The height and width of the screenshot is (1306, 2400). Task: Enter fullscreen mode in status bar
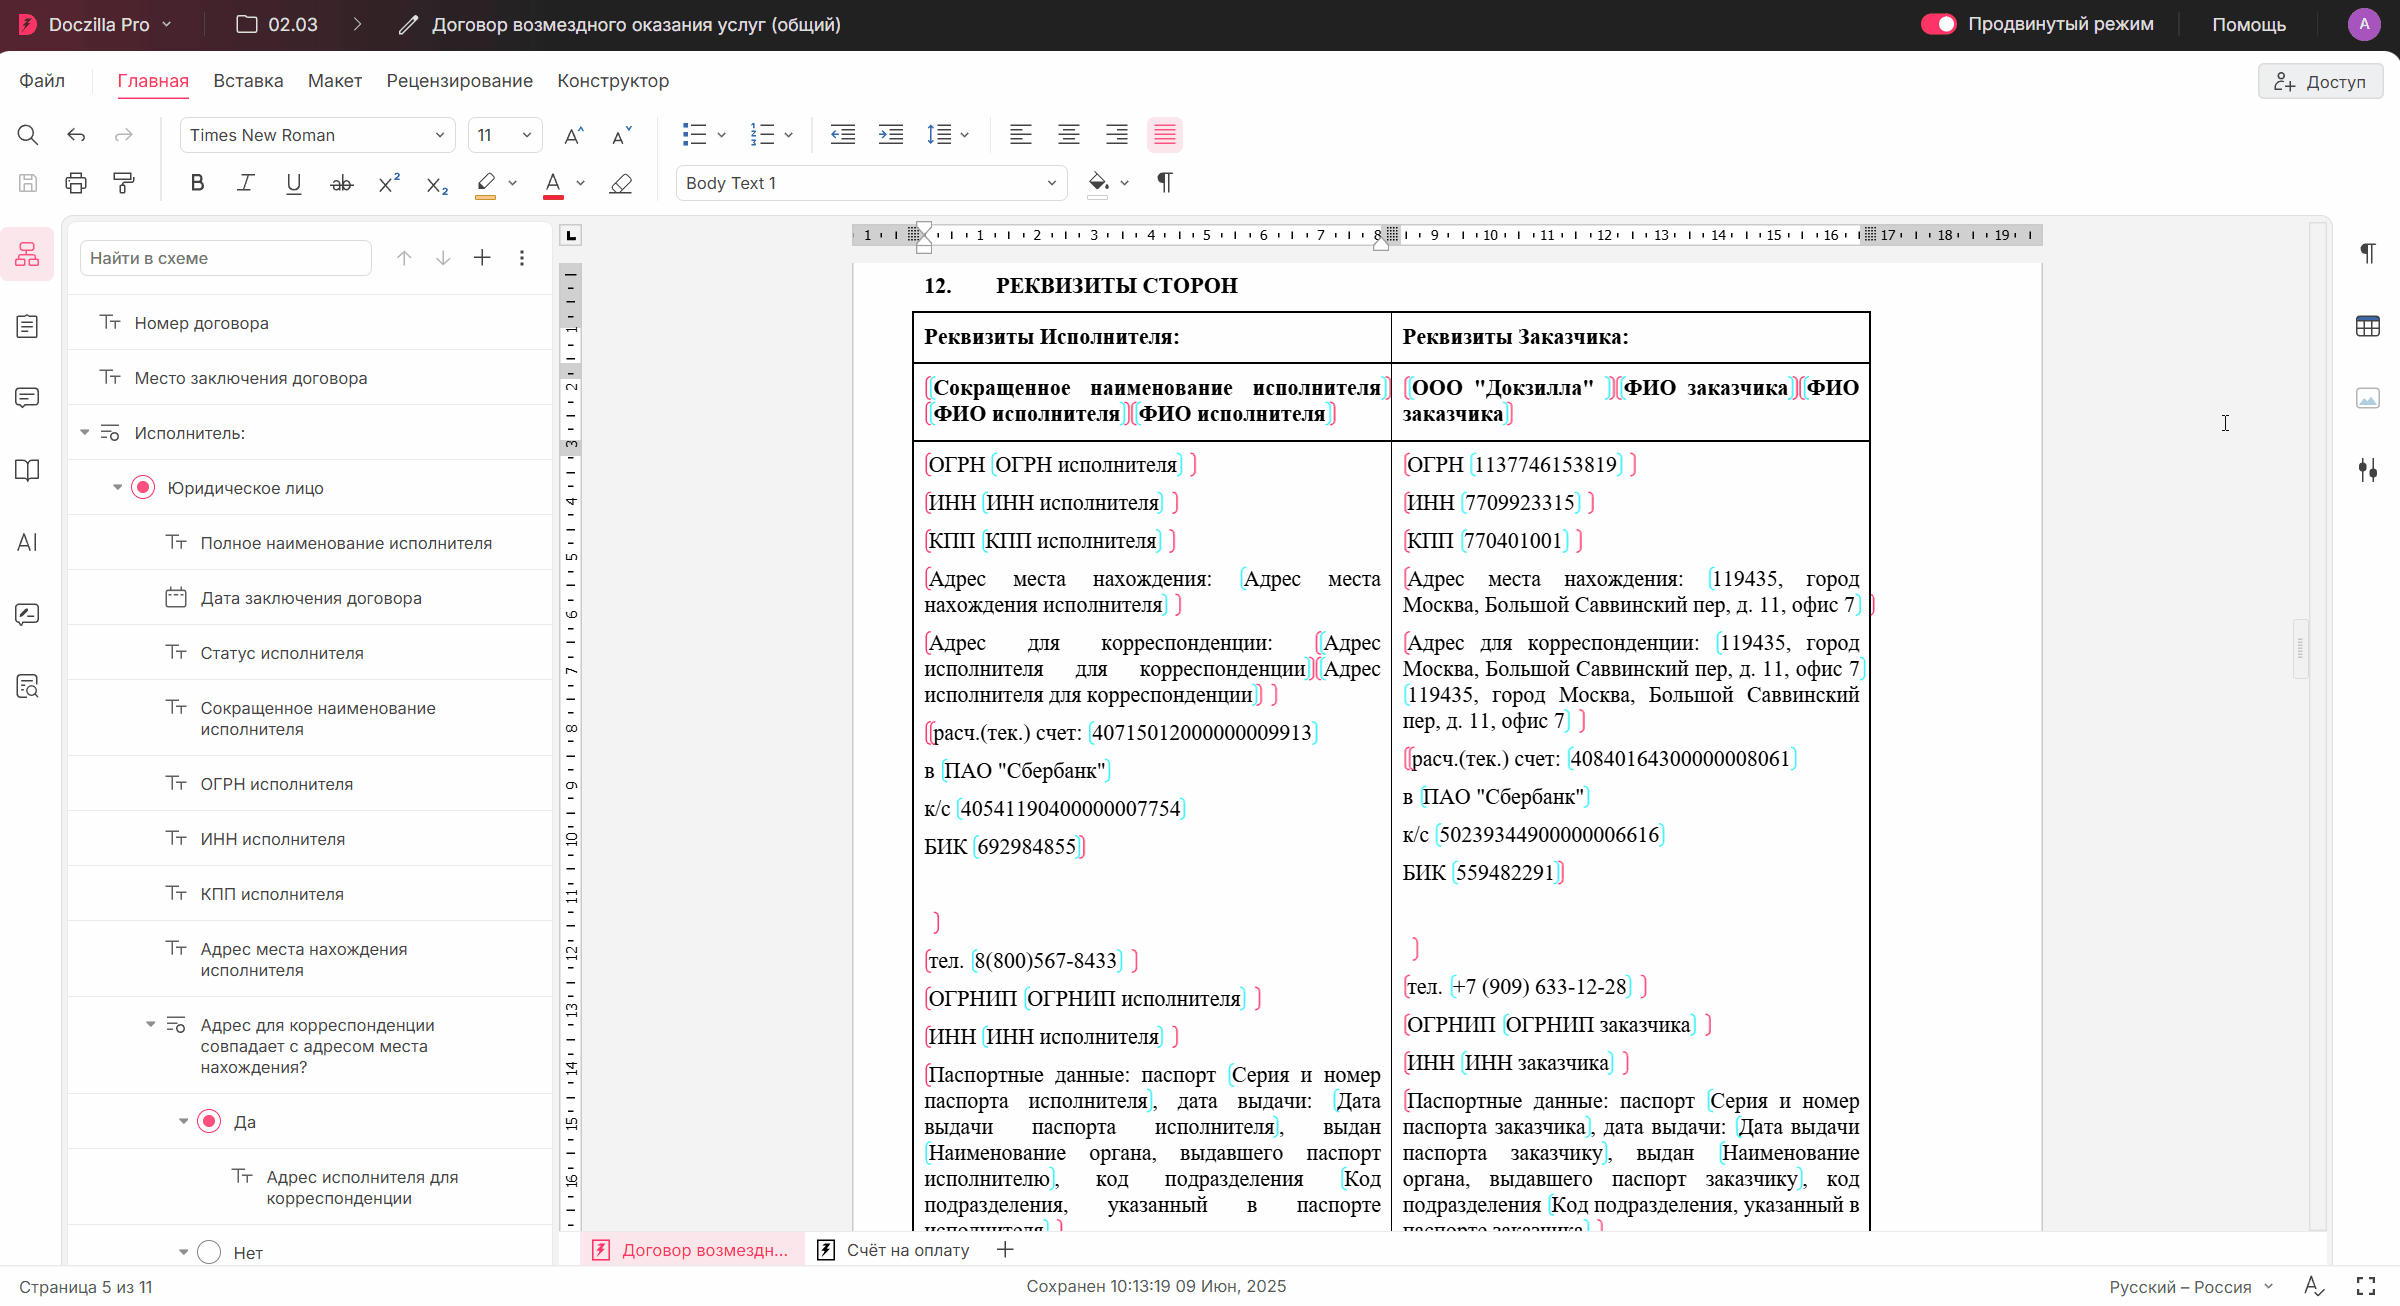[2365, 1286]
